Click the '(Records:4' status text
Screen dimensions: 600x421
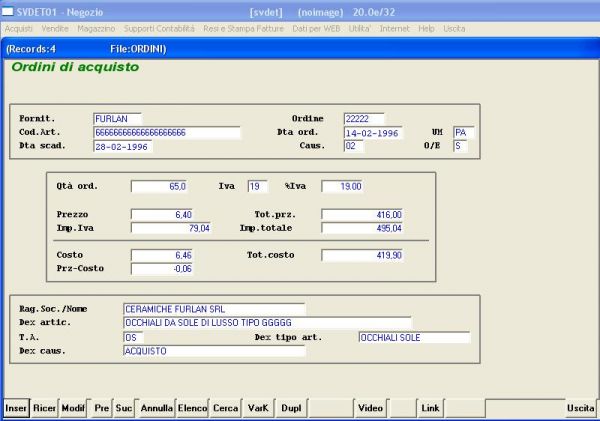point(31,49)
